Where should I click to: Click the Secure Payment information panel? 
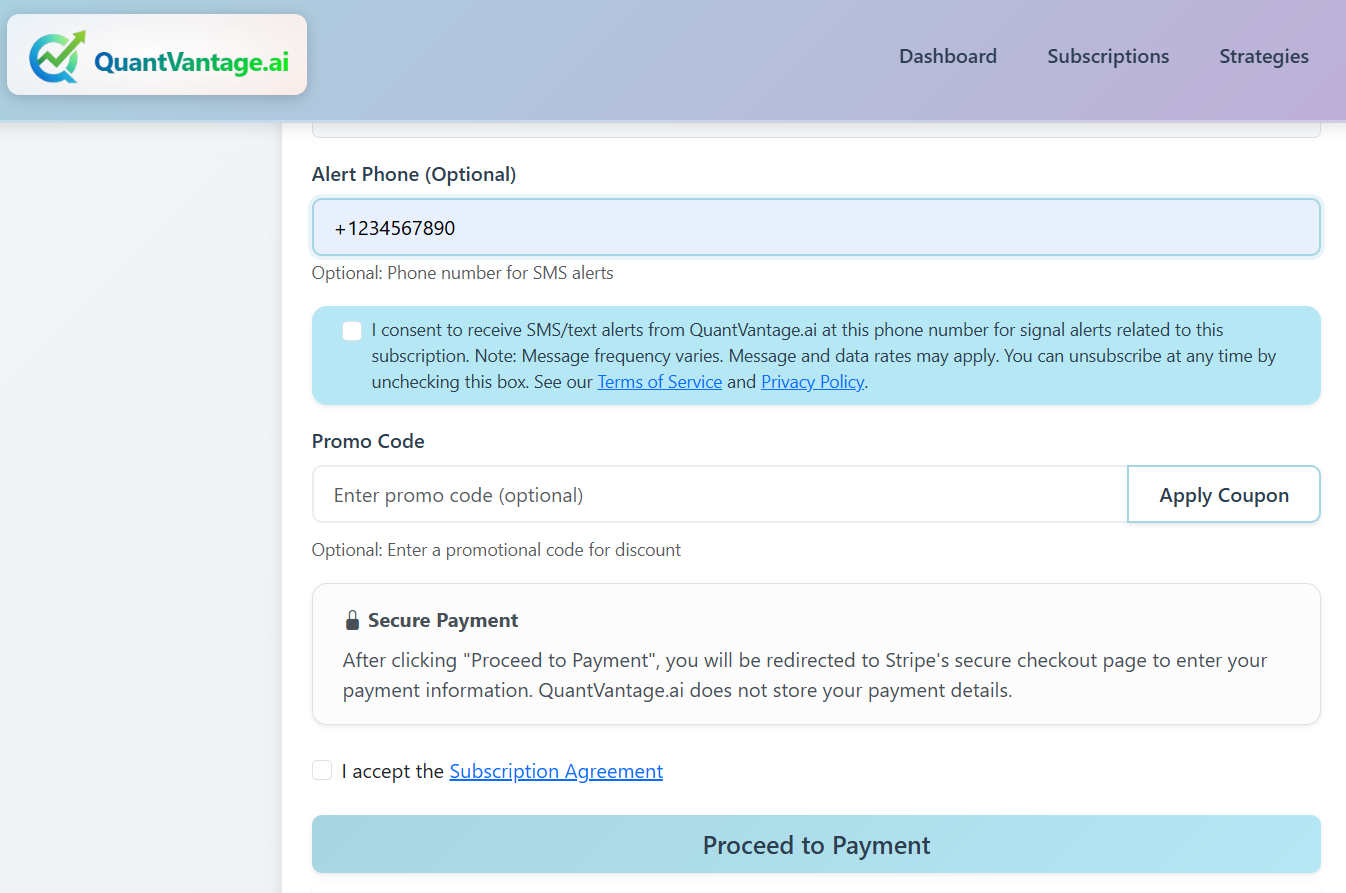pos(816,654)
